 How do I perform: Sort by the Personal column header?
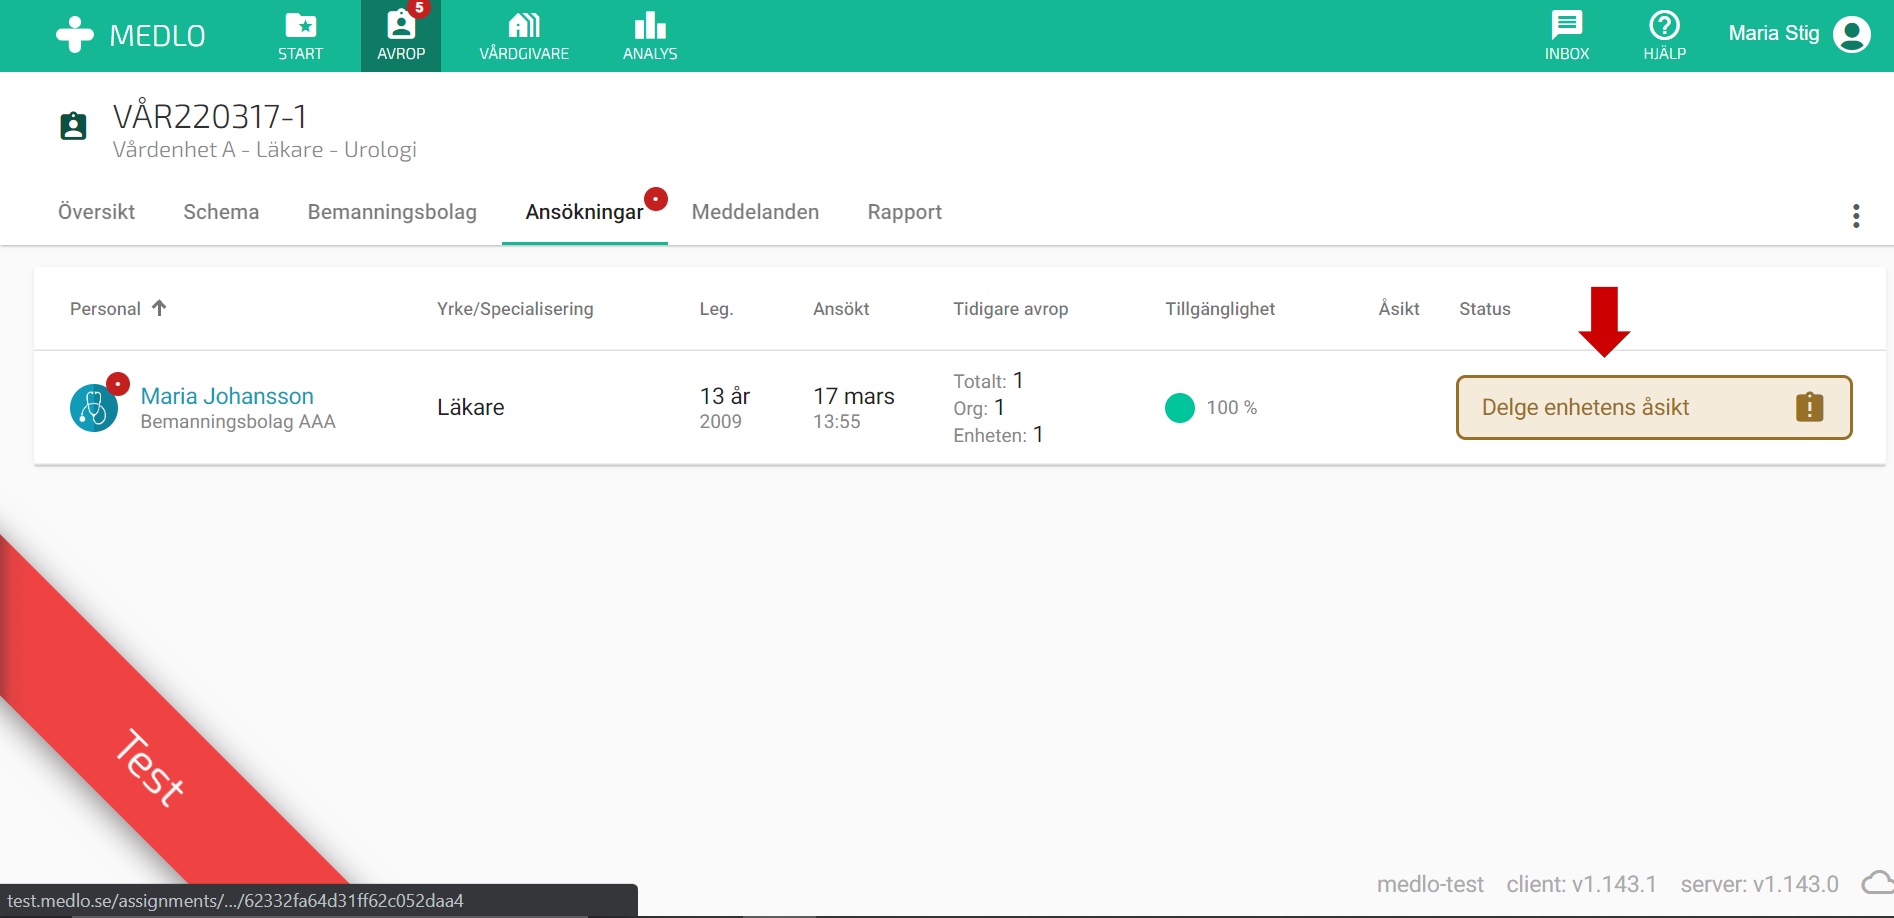(x=105, y=309)
